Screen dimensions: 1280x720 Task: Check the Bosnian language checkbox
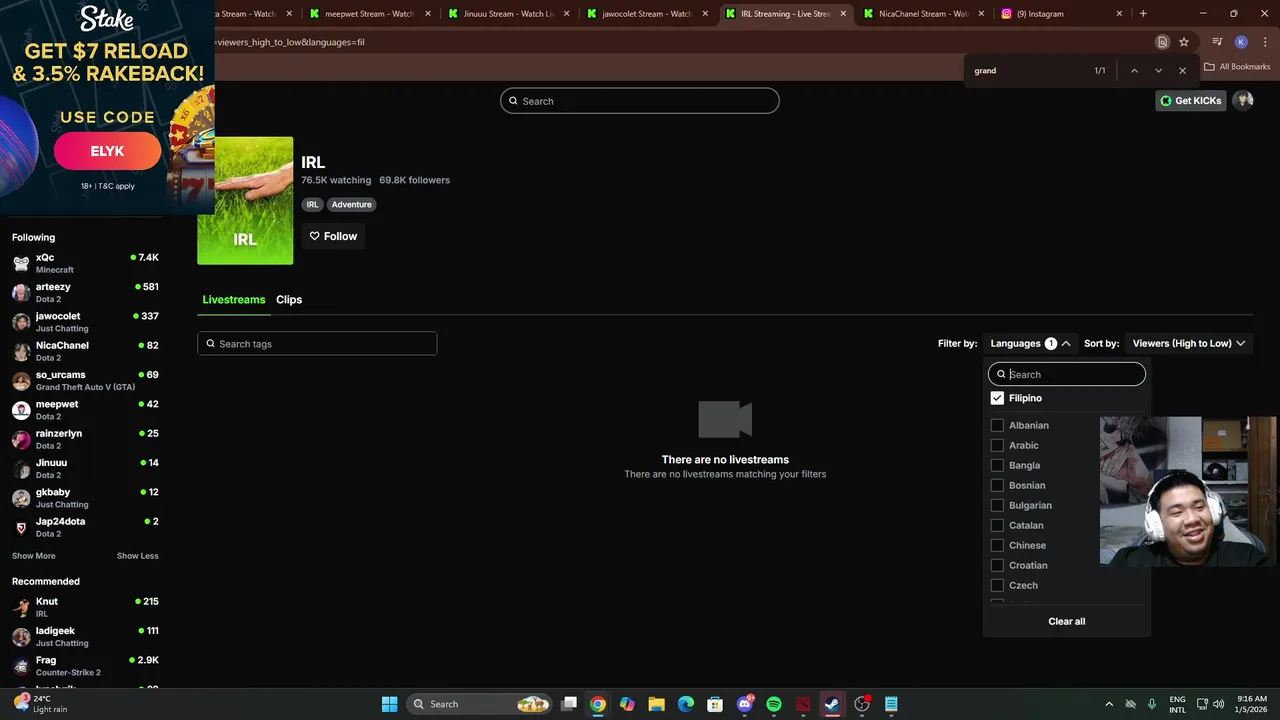[x=997, y=485]
